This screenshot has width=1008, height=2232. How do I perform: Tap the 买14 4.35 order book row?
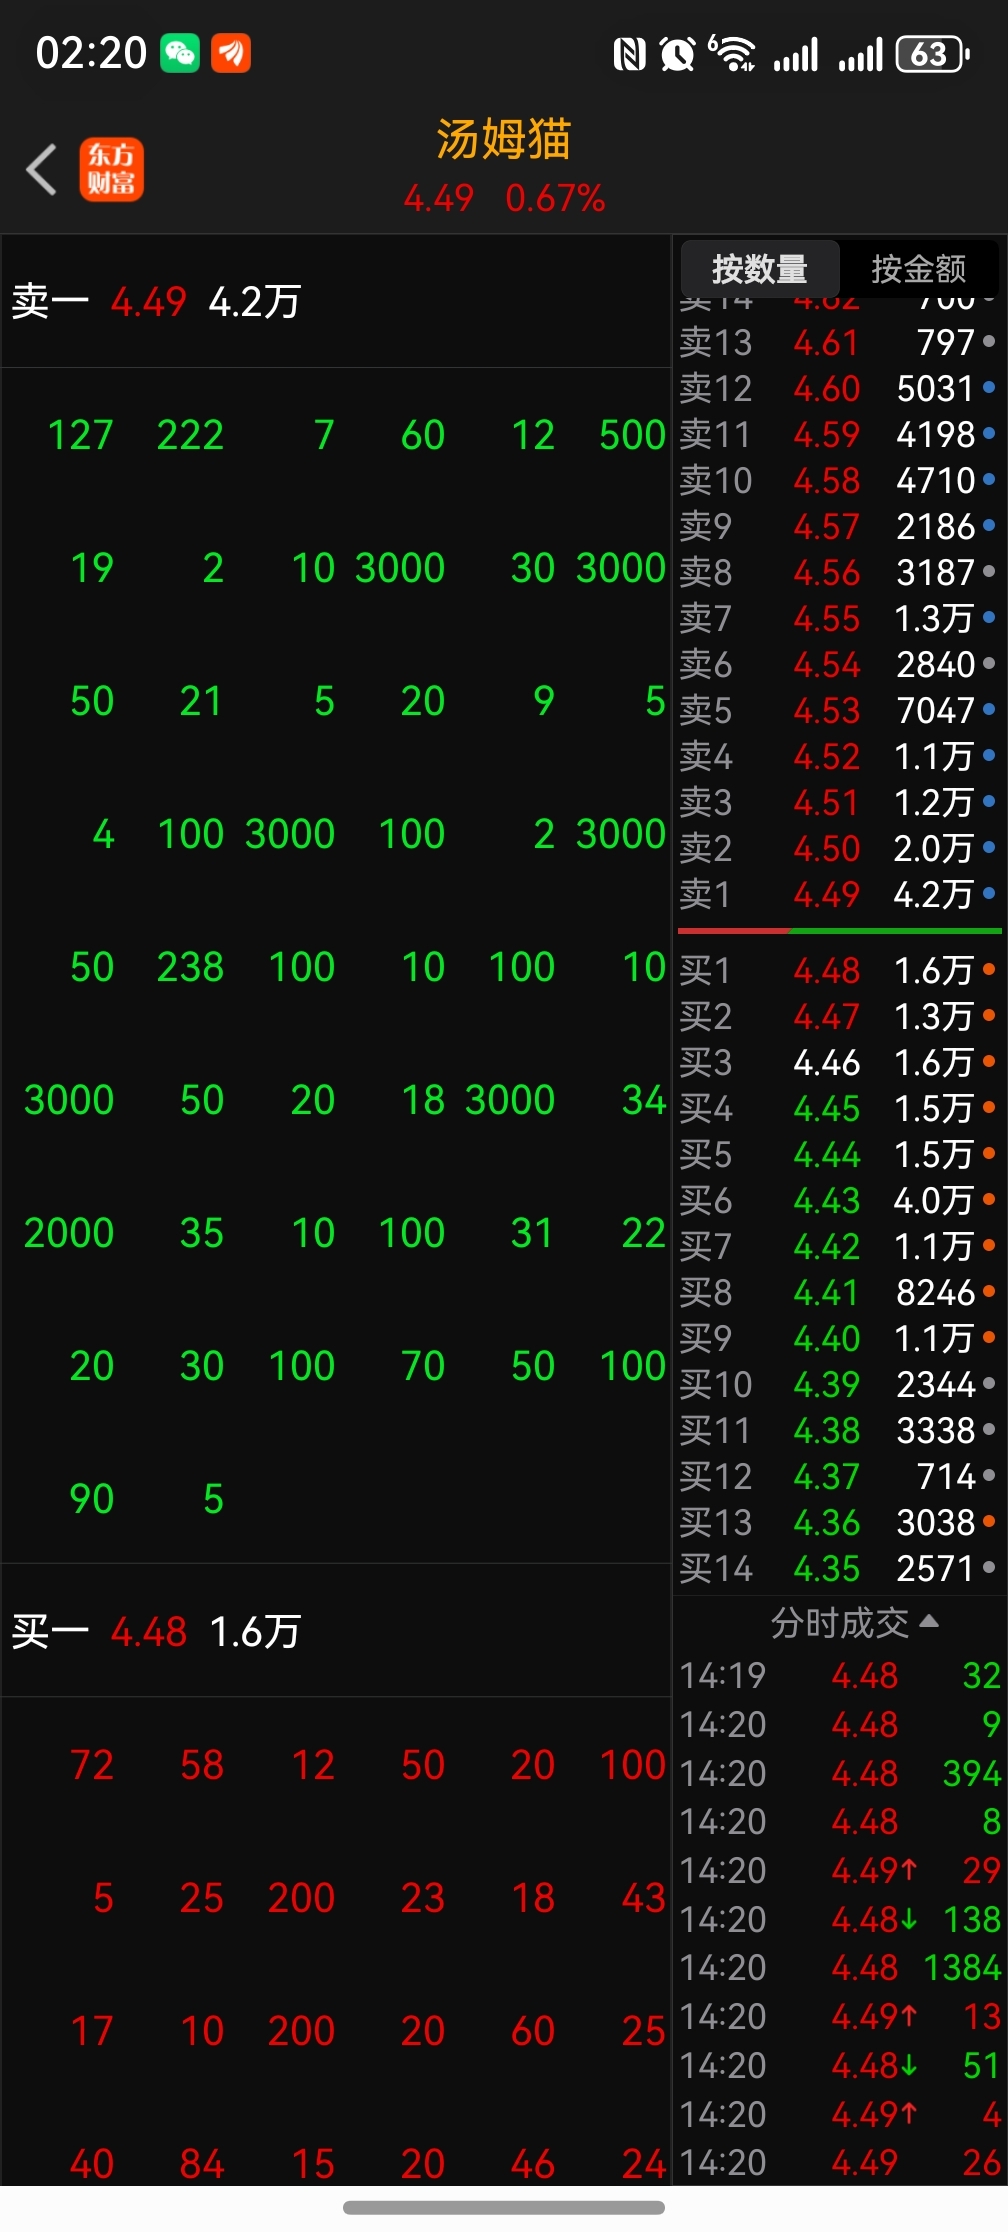pos(839,1568)
